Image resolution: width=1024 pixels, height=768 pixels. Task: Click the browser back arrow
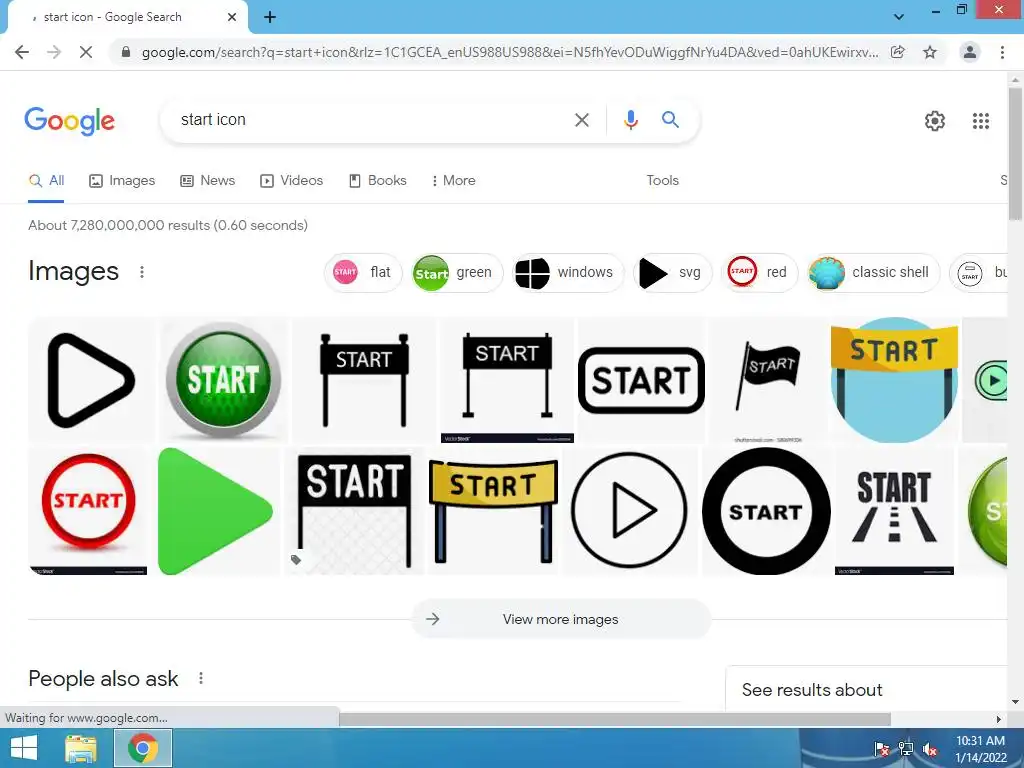coord(22,52)
